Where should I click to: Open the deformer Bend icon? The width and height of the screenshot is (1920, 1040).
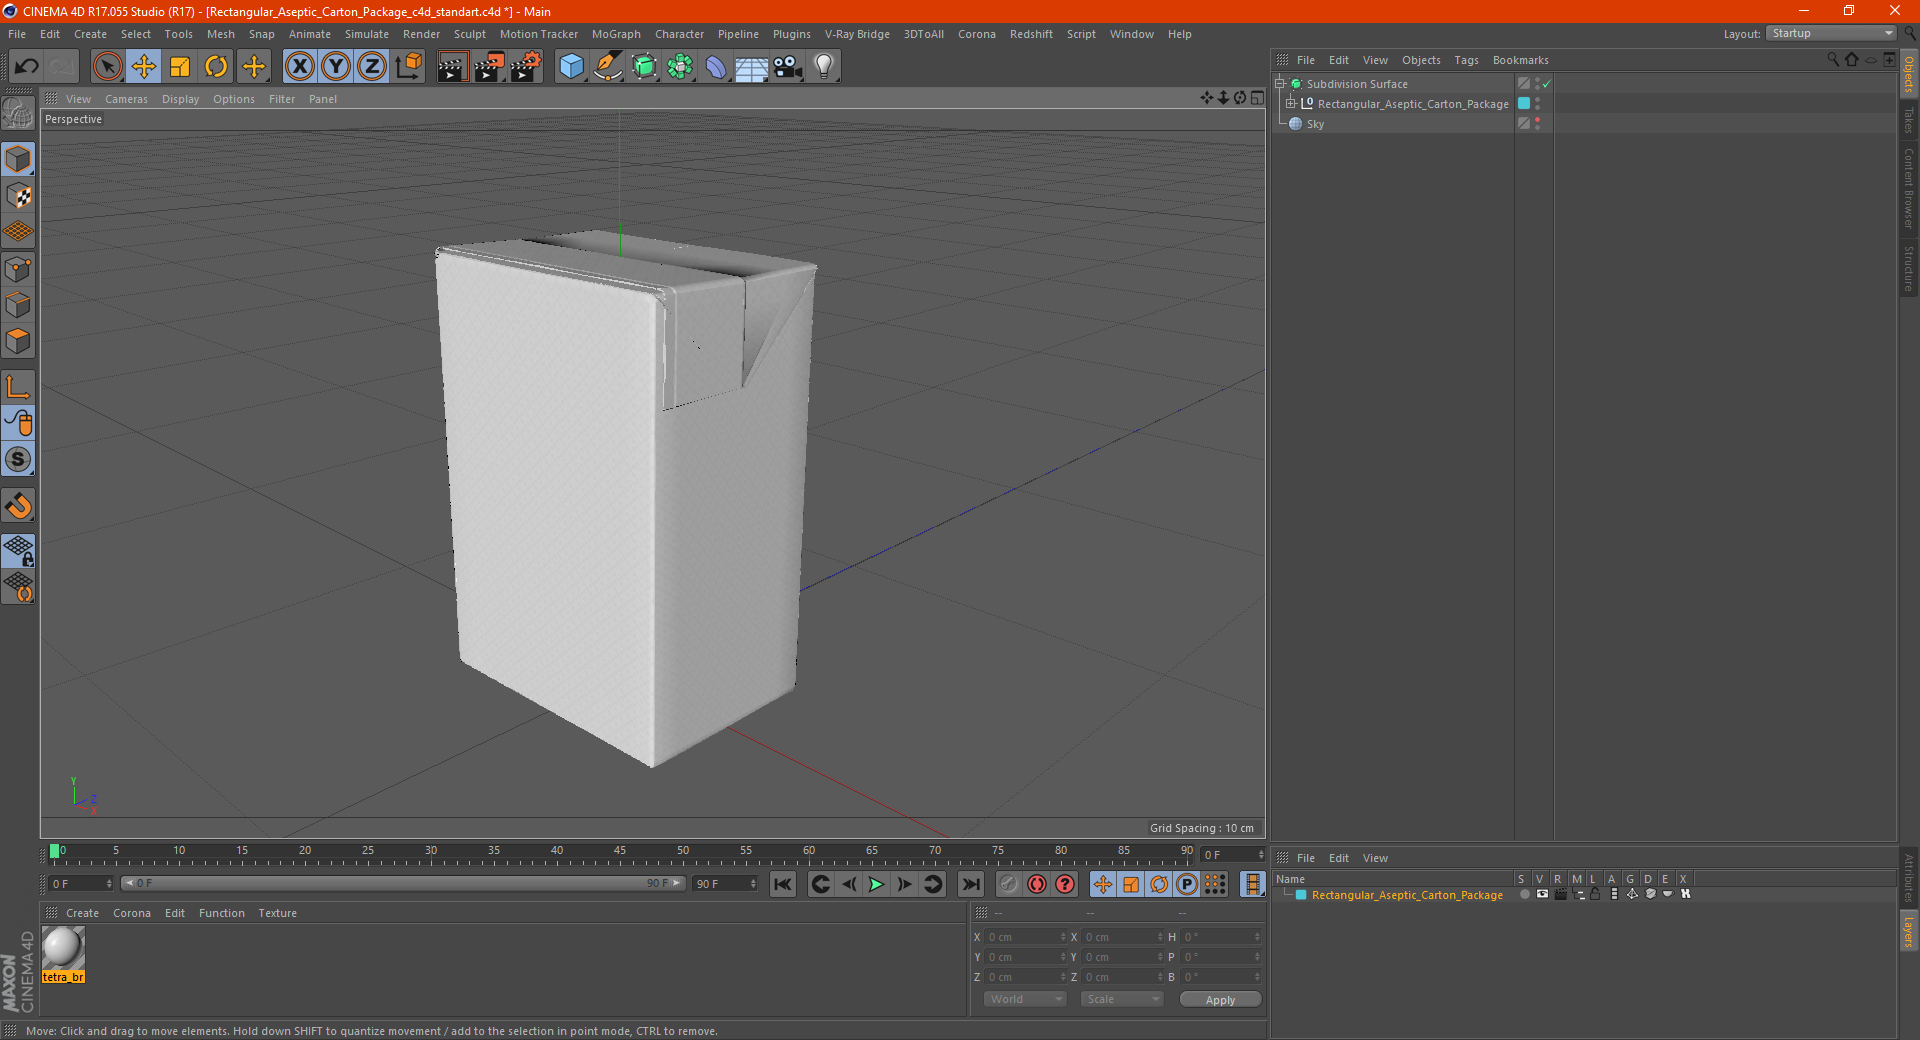716,67
